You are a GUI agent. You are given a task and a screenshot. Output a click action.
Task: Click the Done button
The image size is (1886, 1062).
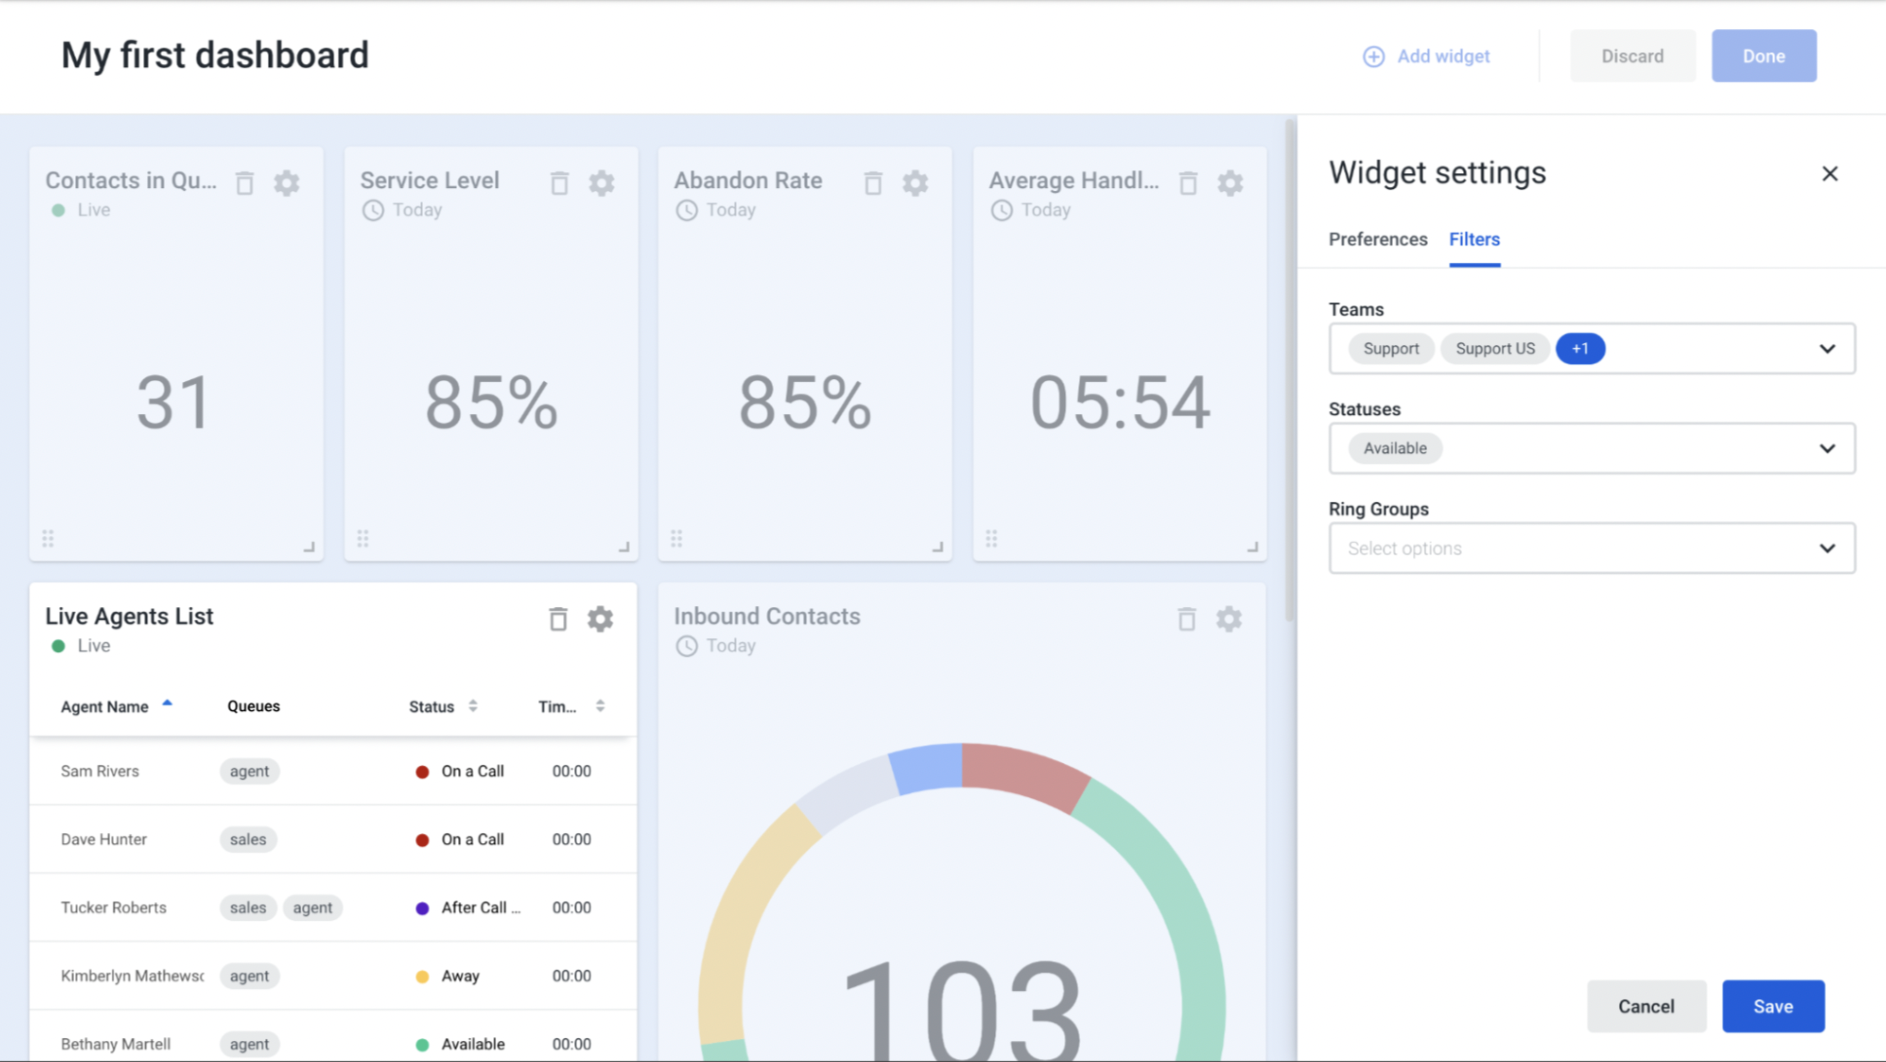click(1764, 56)
